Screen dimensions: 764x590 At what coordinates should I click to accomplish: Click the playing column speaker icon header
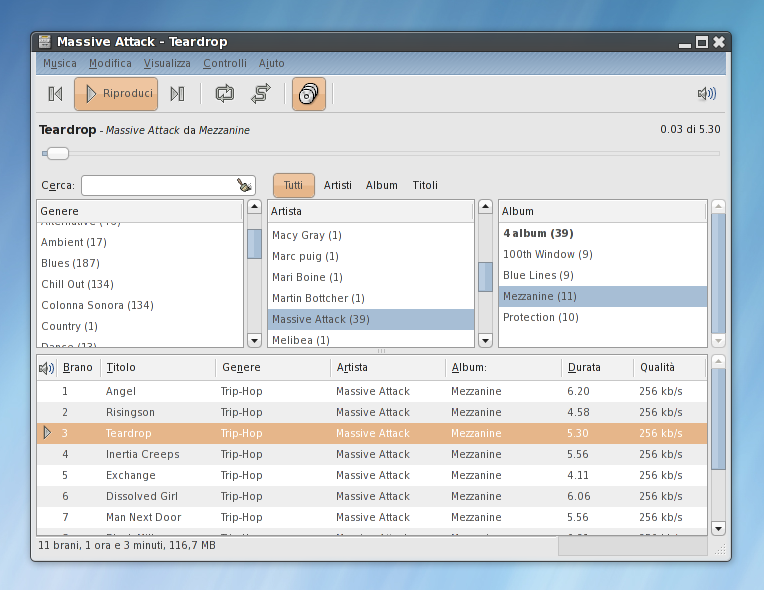(46, 368)
